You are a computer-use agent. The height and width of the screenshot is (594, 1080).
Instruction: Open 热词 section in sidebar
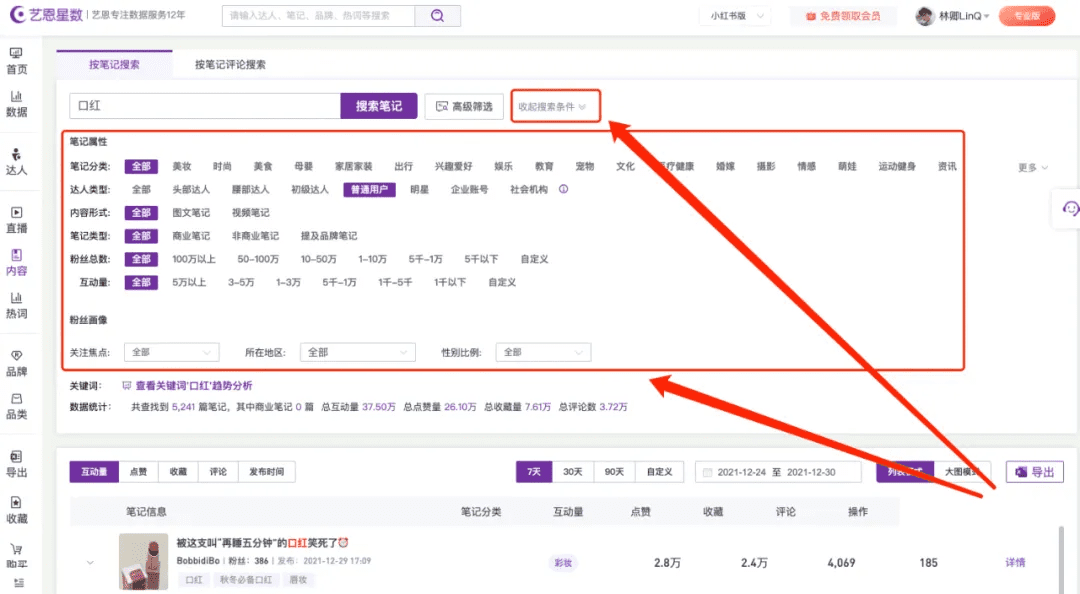[x=17, y=305]
